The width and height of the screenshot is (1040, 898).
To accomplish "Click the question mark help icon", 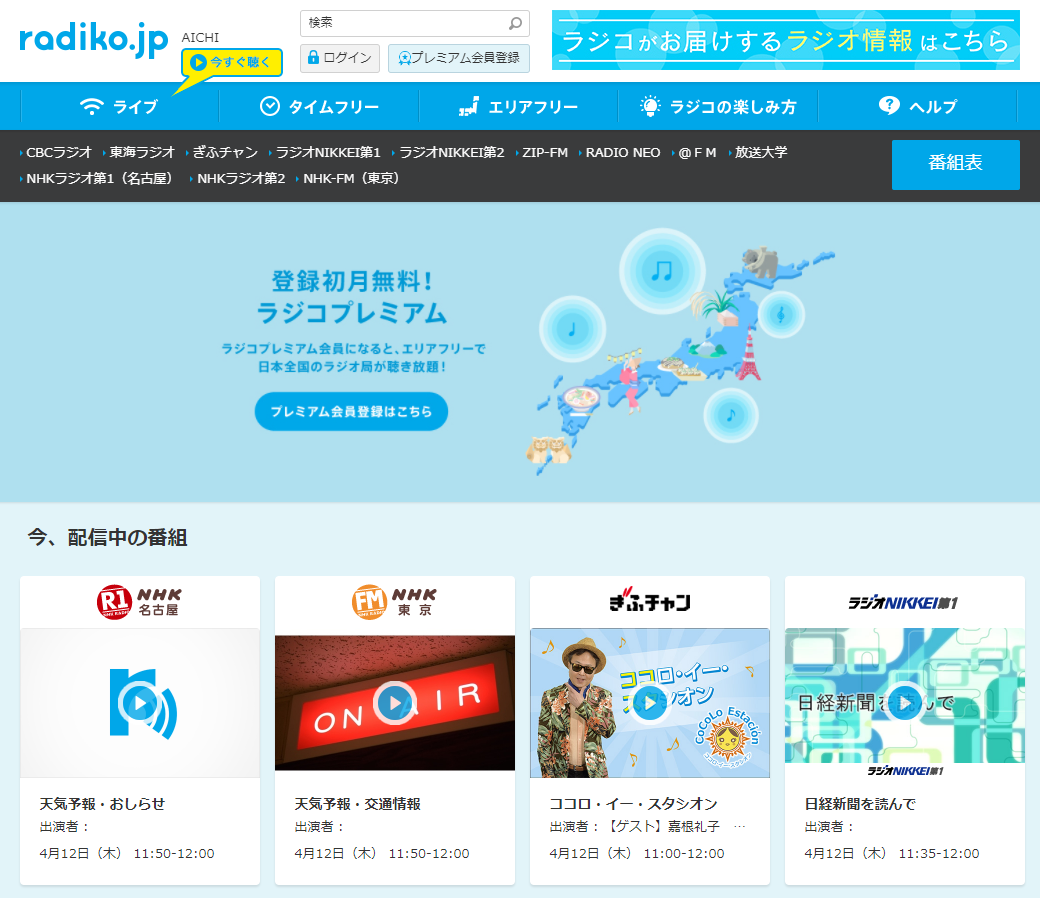I will coord(889,105).
